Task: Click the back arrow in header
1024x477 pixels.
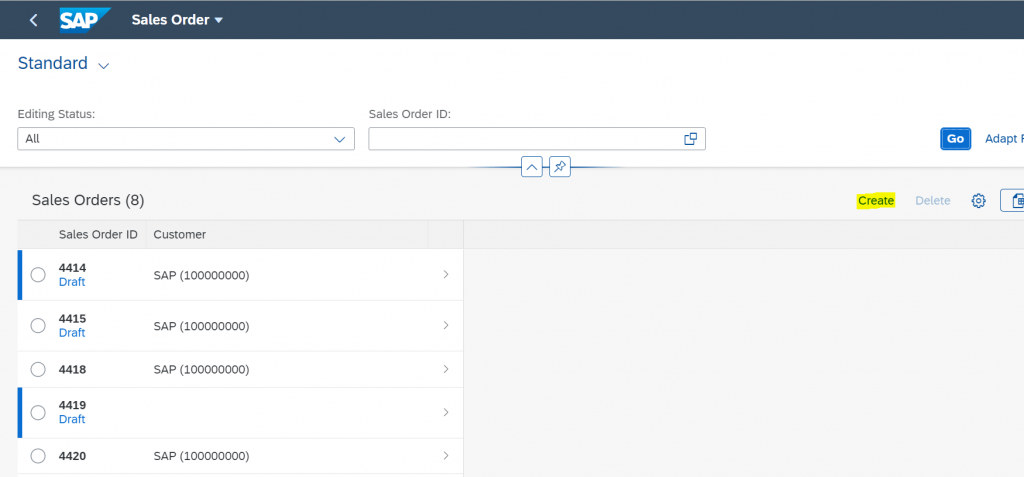Action: [34, 20]
